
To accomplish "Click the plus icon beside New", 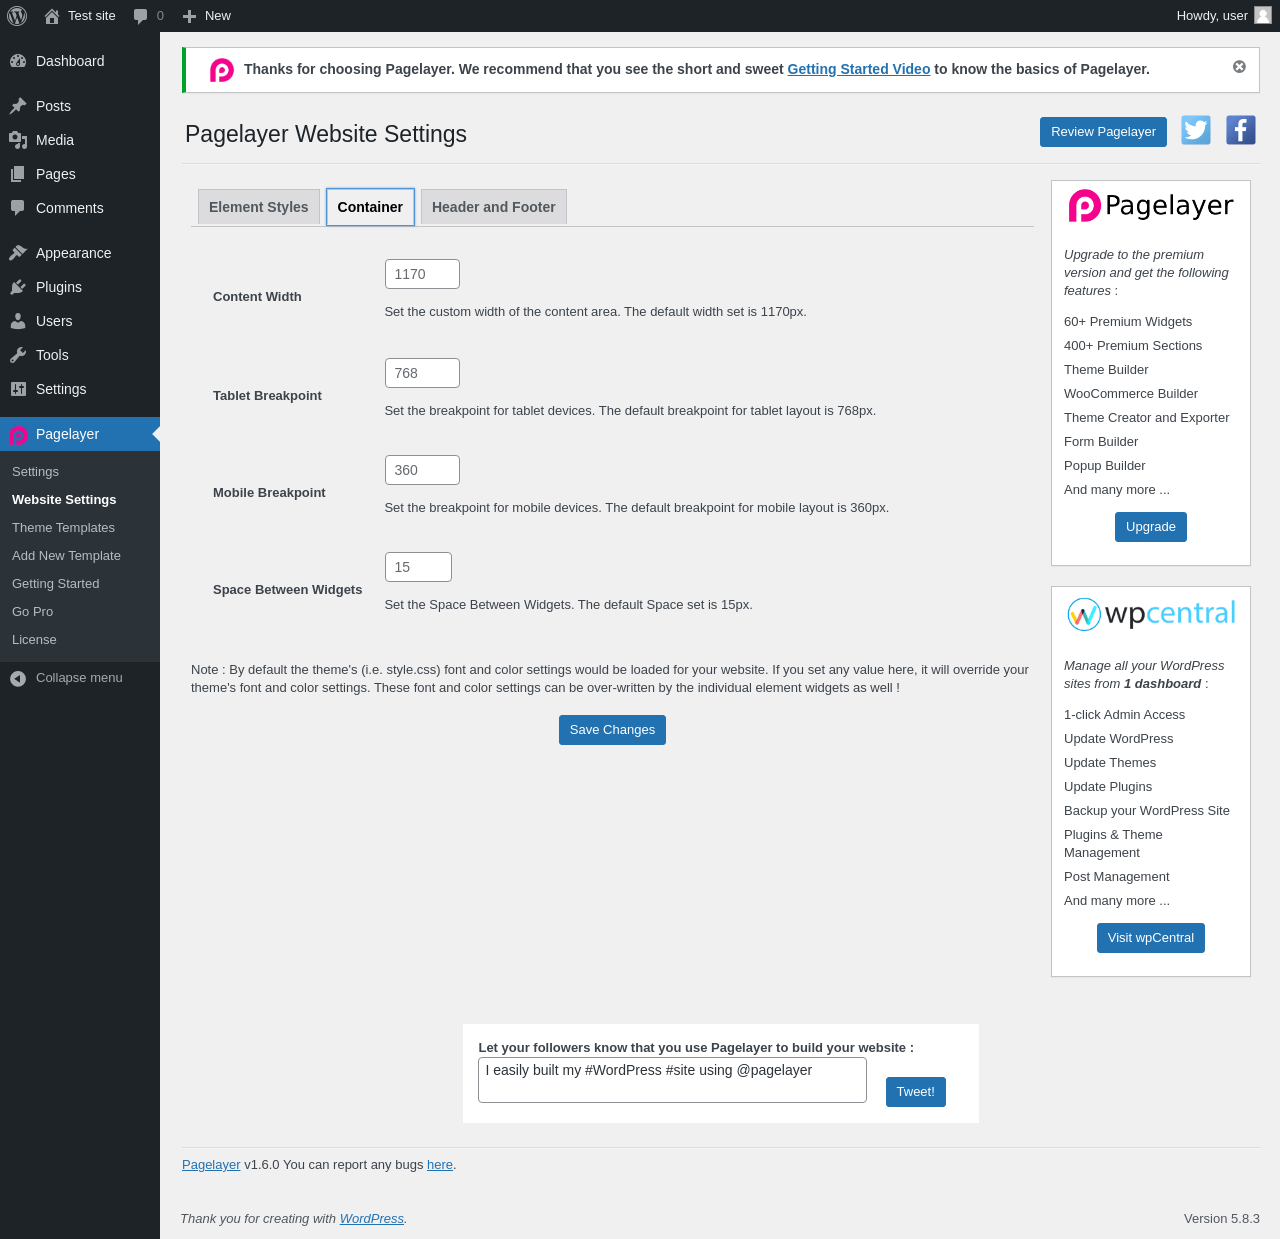I will [189, 16].
